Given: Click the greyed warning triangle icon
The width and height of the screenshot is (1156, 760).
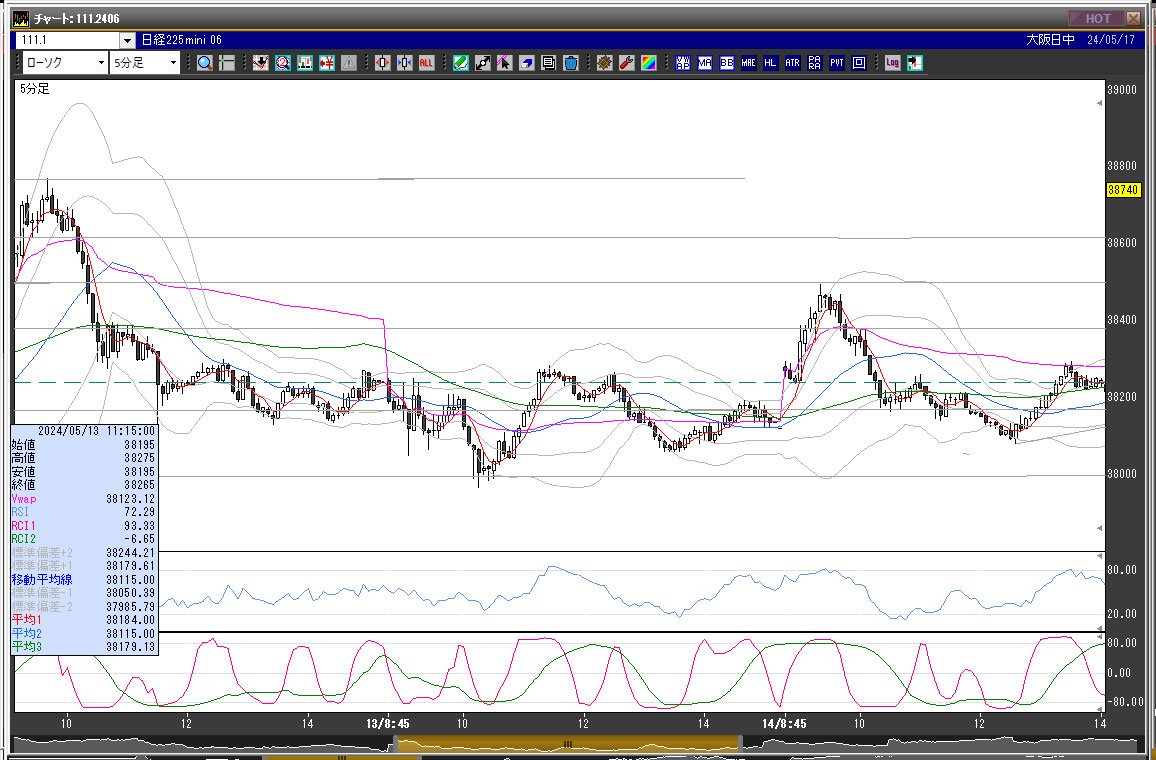Looking at the screenshot, I should point(349,63).
